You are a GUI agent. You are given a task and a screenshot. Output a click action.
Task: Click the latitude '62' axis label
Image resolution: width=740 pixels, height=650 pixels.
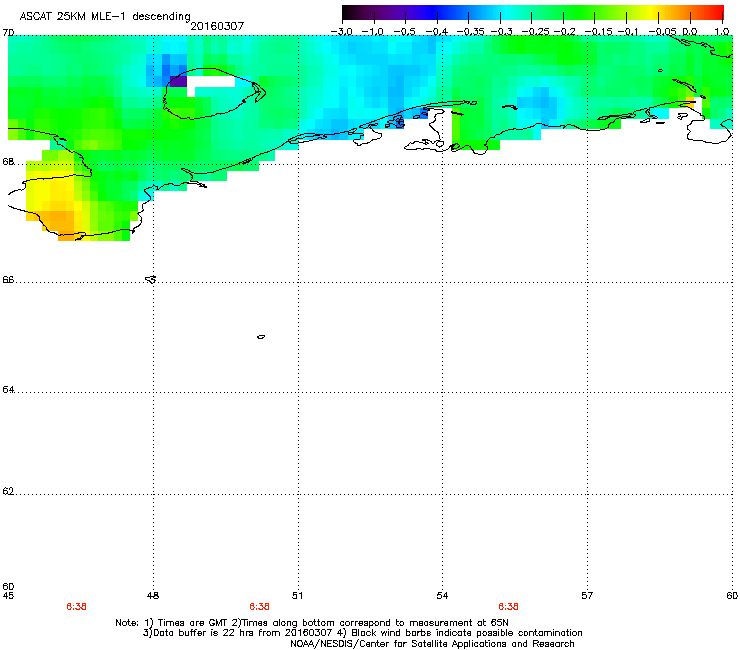[x=8, y=491]
